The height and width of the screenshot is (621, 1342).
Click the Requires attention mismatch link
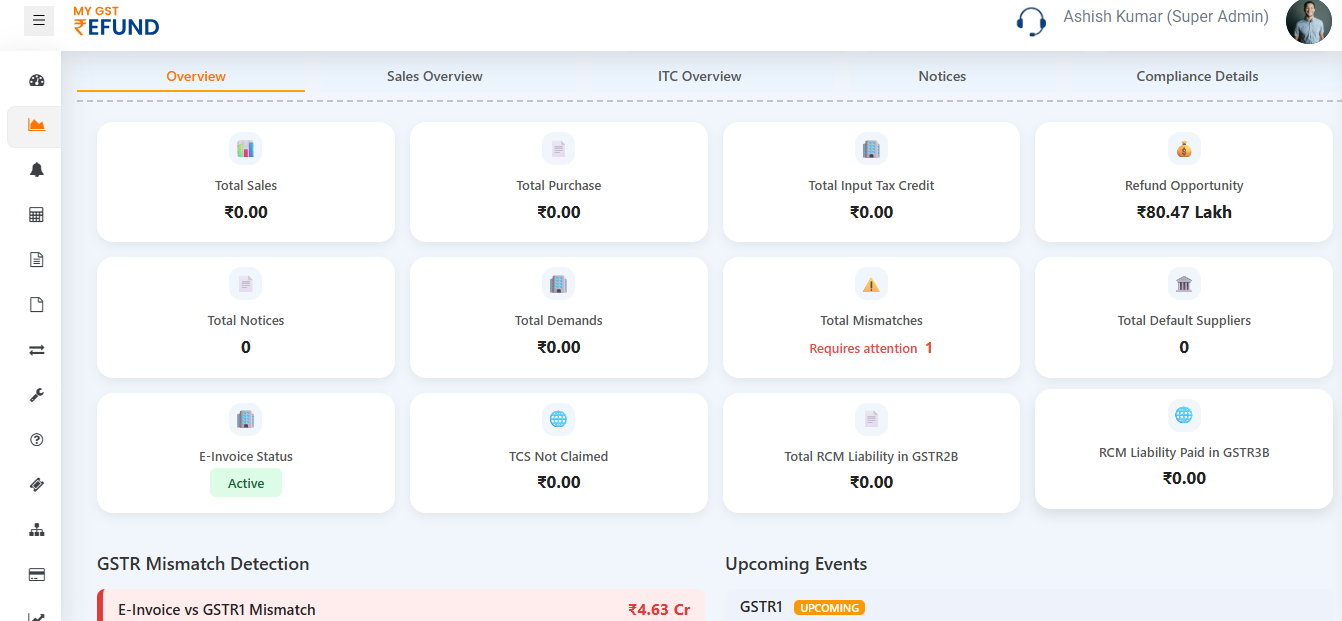click(x=871, y=347)
